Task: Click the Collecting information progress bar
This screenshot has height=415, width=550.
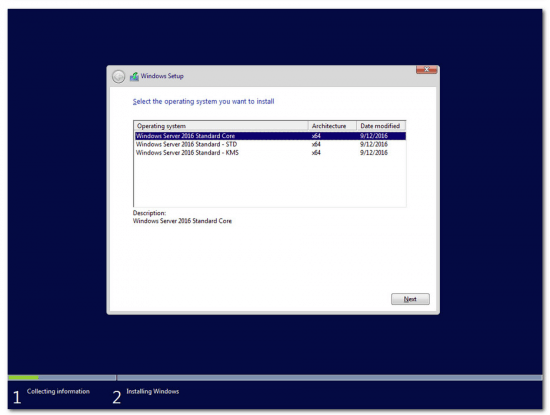Action: 62,378
